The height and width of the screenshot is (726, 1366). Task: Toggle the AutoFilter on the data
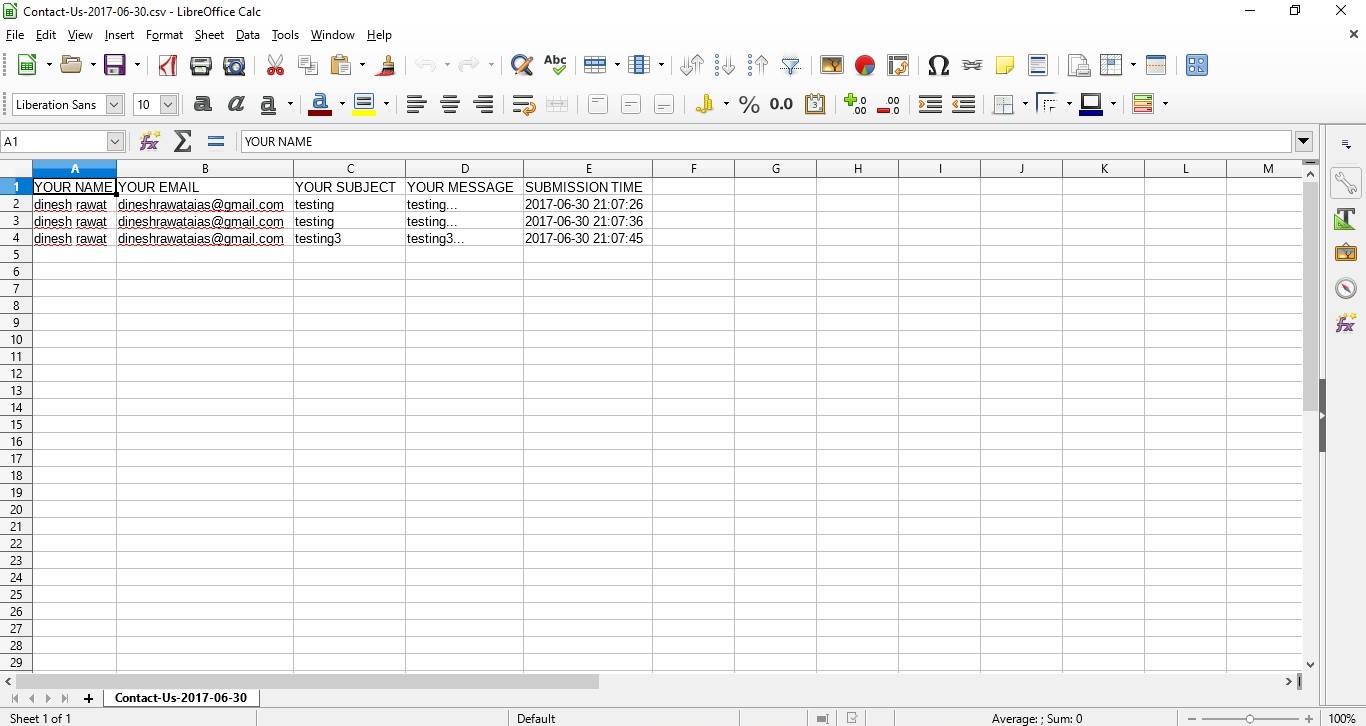click(x=791, y=66)
